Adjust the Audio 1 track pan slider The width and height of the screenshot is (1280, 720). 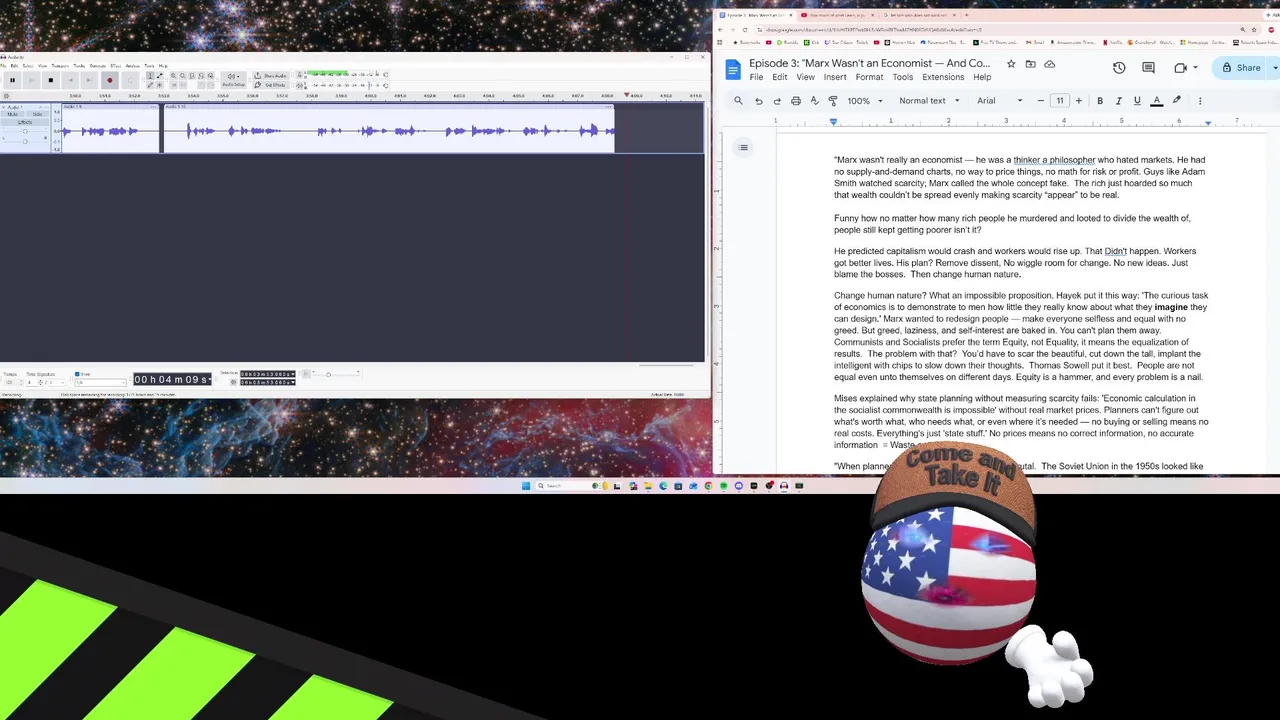tap(25, 141)
